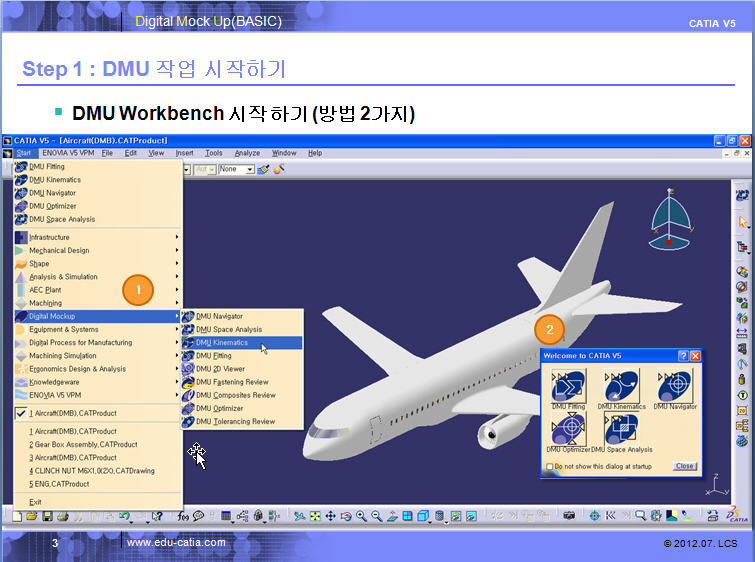Click the Fit All In toolbar icon
755x562 pixels.
point(316,516)
